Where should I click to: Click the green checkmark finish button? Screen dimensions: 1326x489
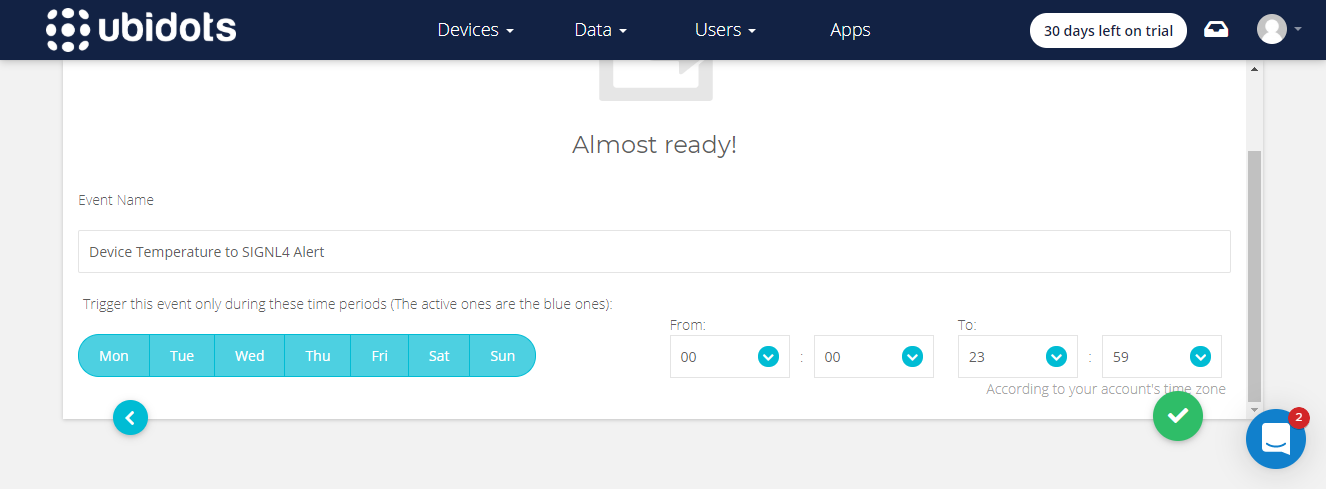pyautogui.click(x=1178, y=415)
